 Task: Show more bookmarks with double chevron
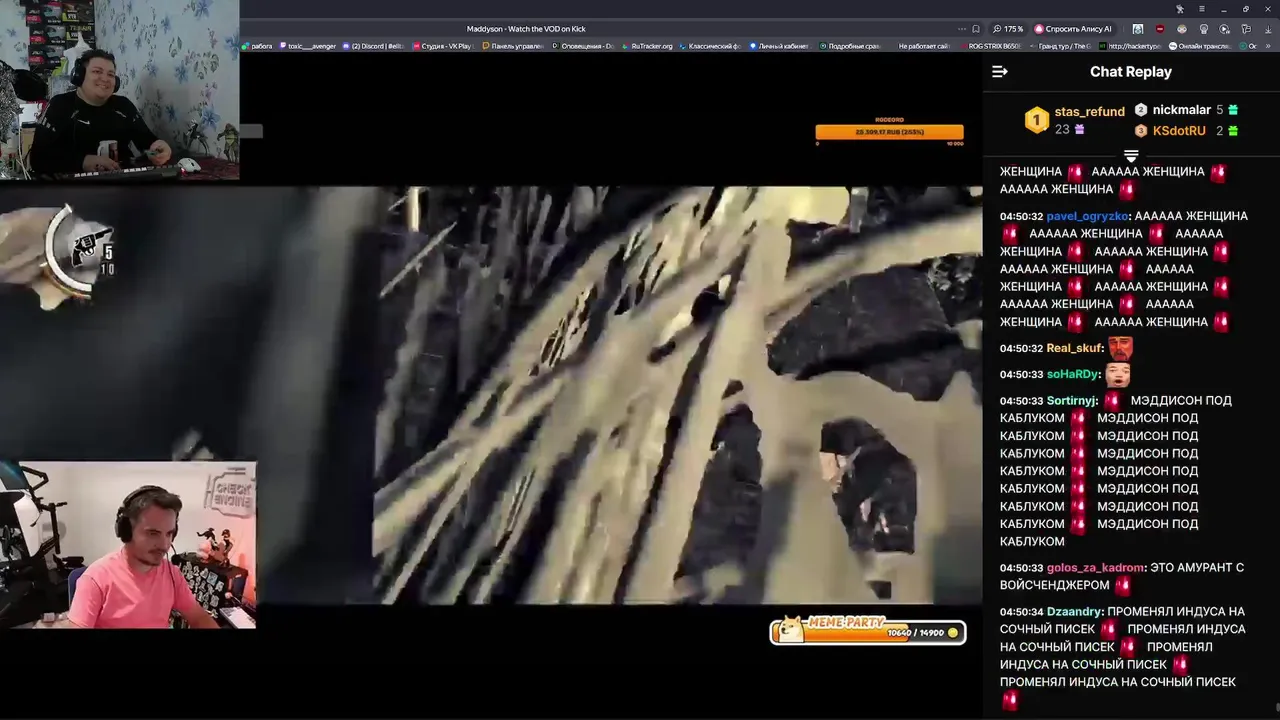click(x=1269, y=46)
